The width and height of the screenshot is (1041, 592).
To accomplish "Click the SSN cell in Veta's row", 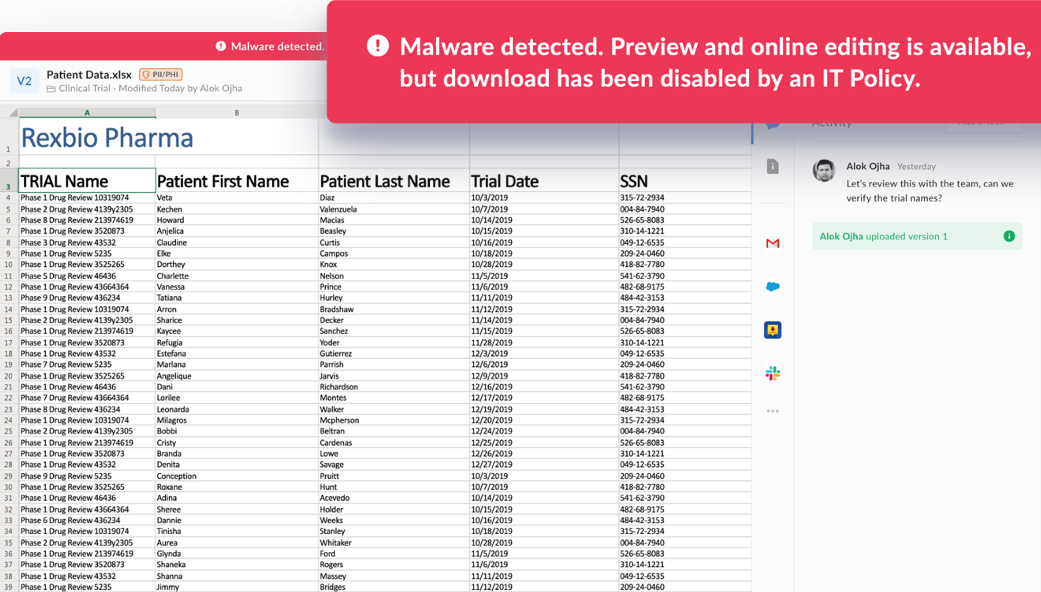I will 684,198.
